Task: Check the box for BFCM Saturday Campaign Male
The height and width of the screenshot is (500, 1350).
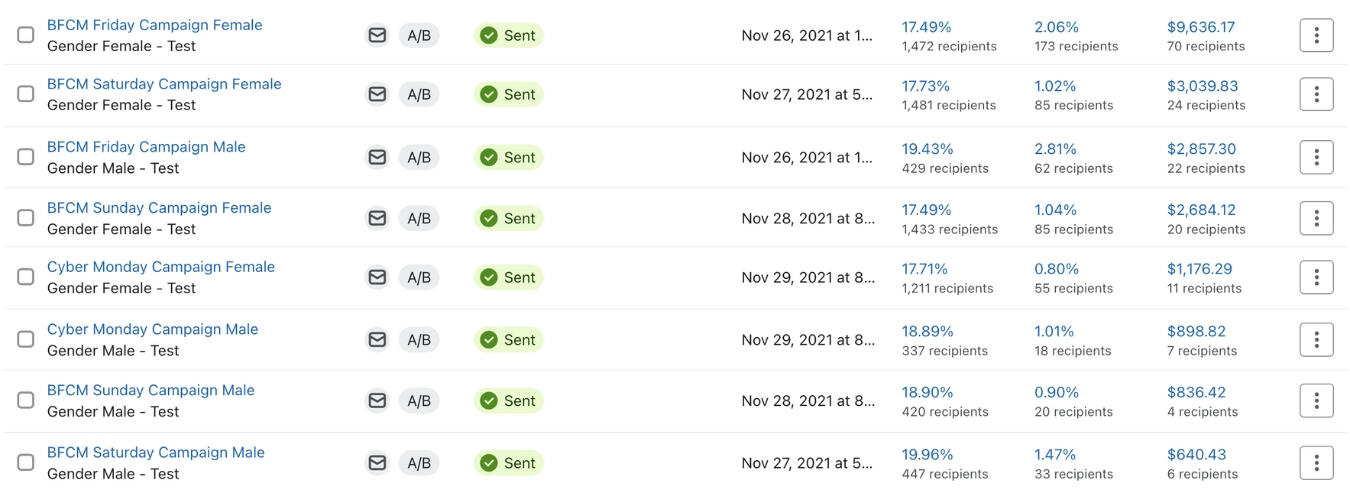Action: coord(26,463)
